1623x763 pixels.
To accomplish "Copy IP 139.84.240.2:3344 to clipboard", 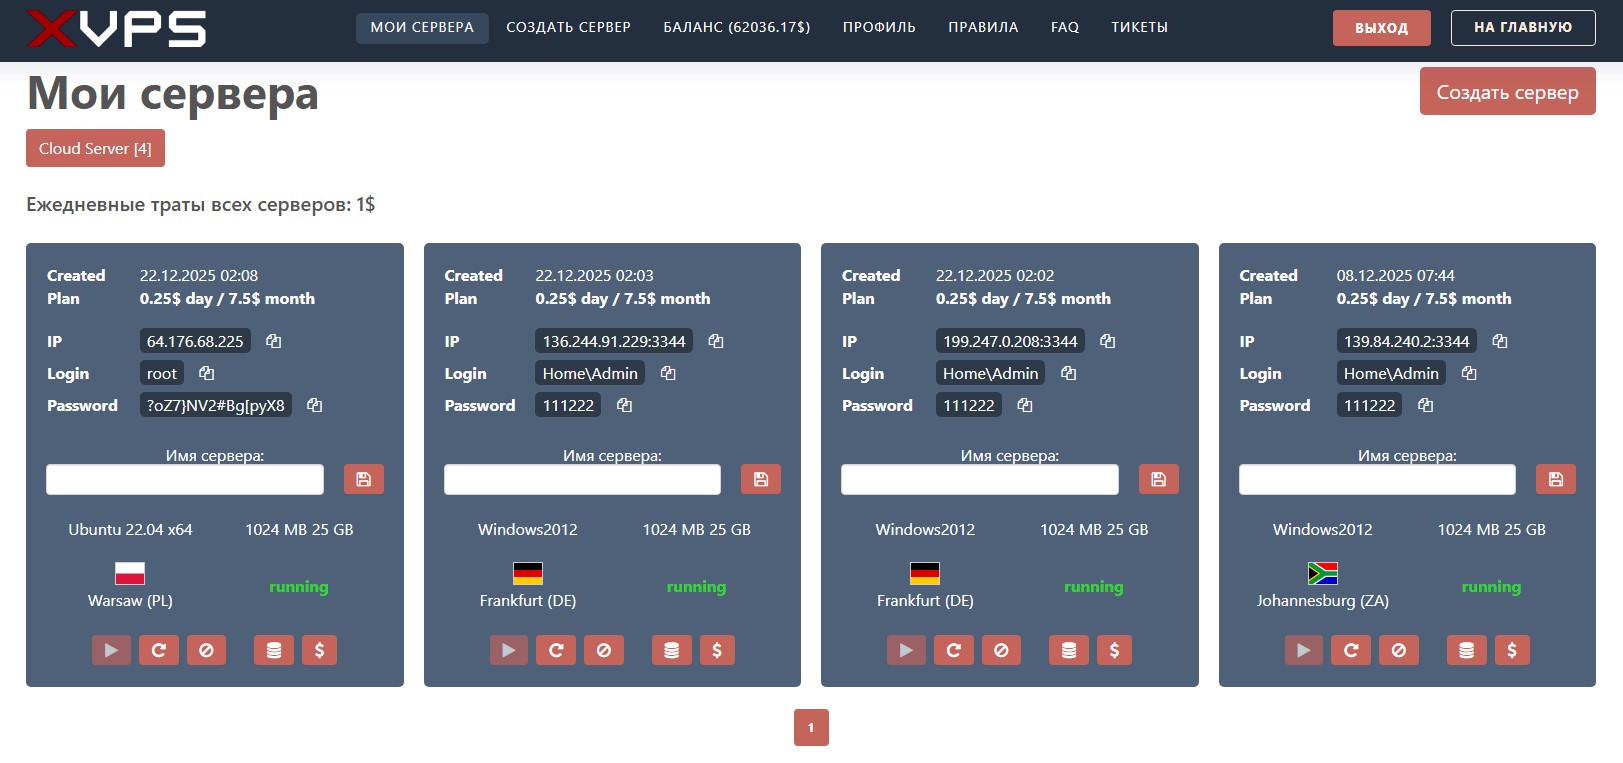I will pyautogui.click(x=1499, y=341).
